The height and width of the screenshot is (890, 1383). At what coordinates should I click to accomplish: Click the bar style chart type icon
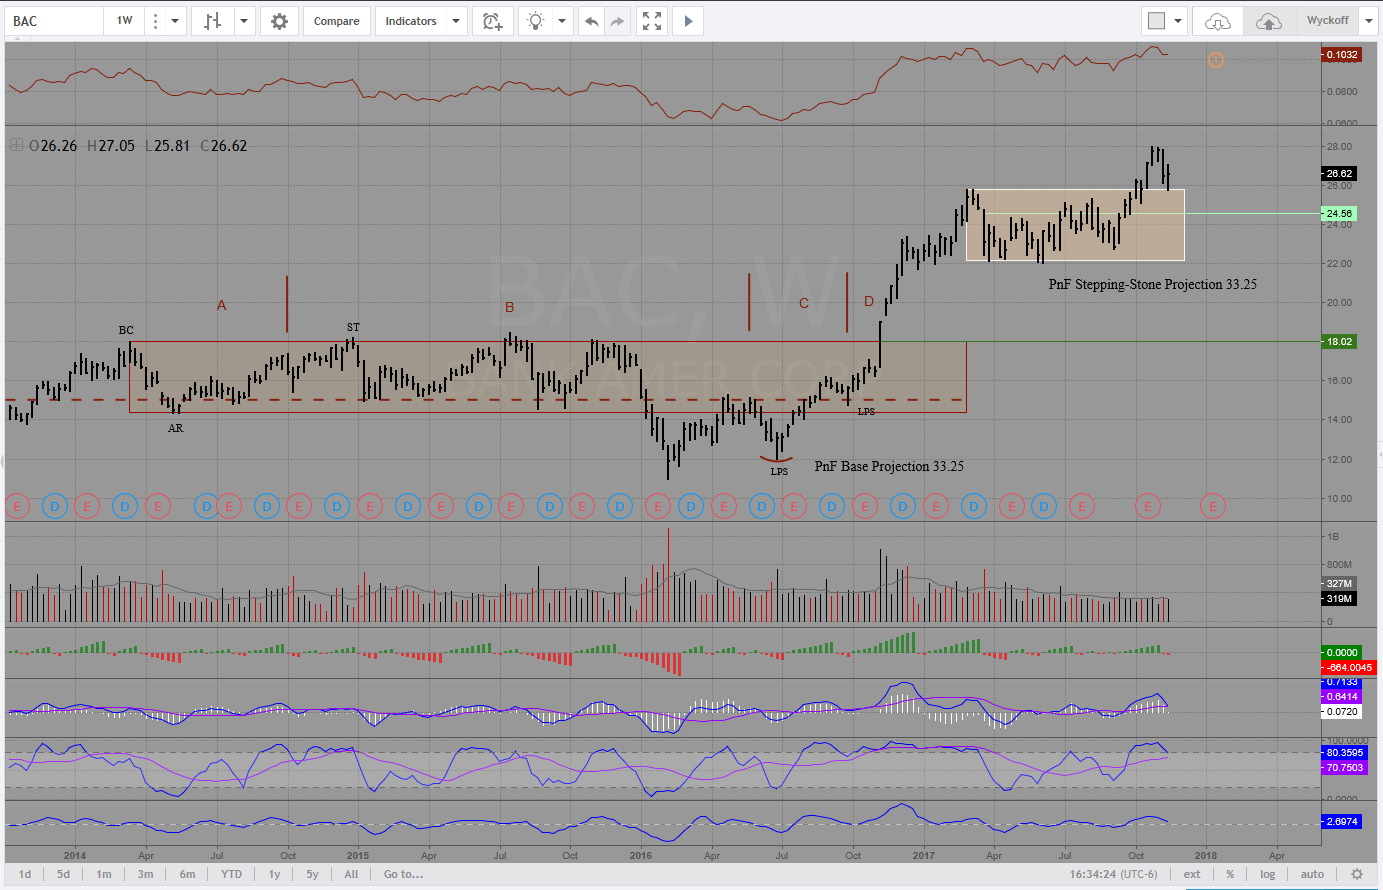click(x=212, y=21)
